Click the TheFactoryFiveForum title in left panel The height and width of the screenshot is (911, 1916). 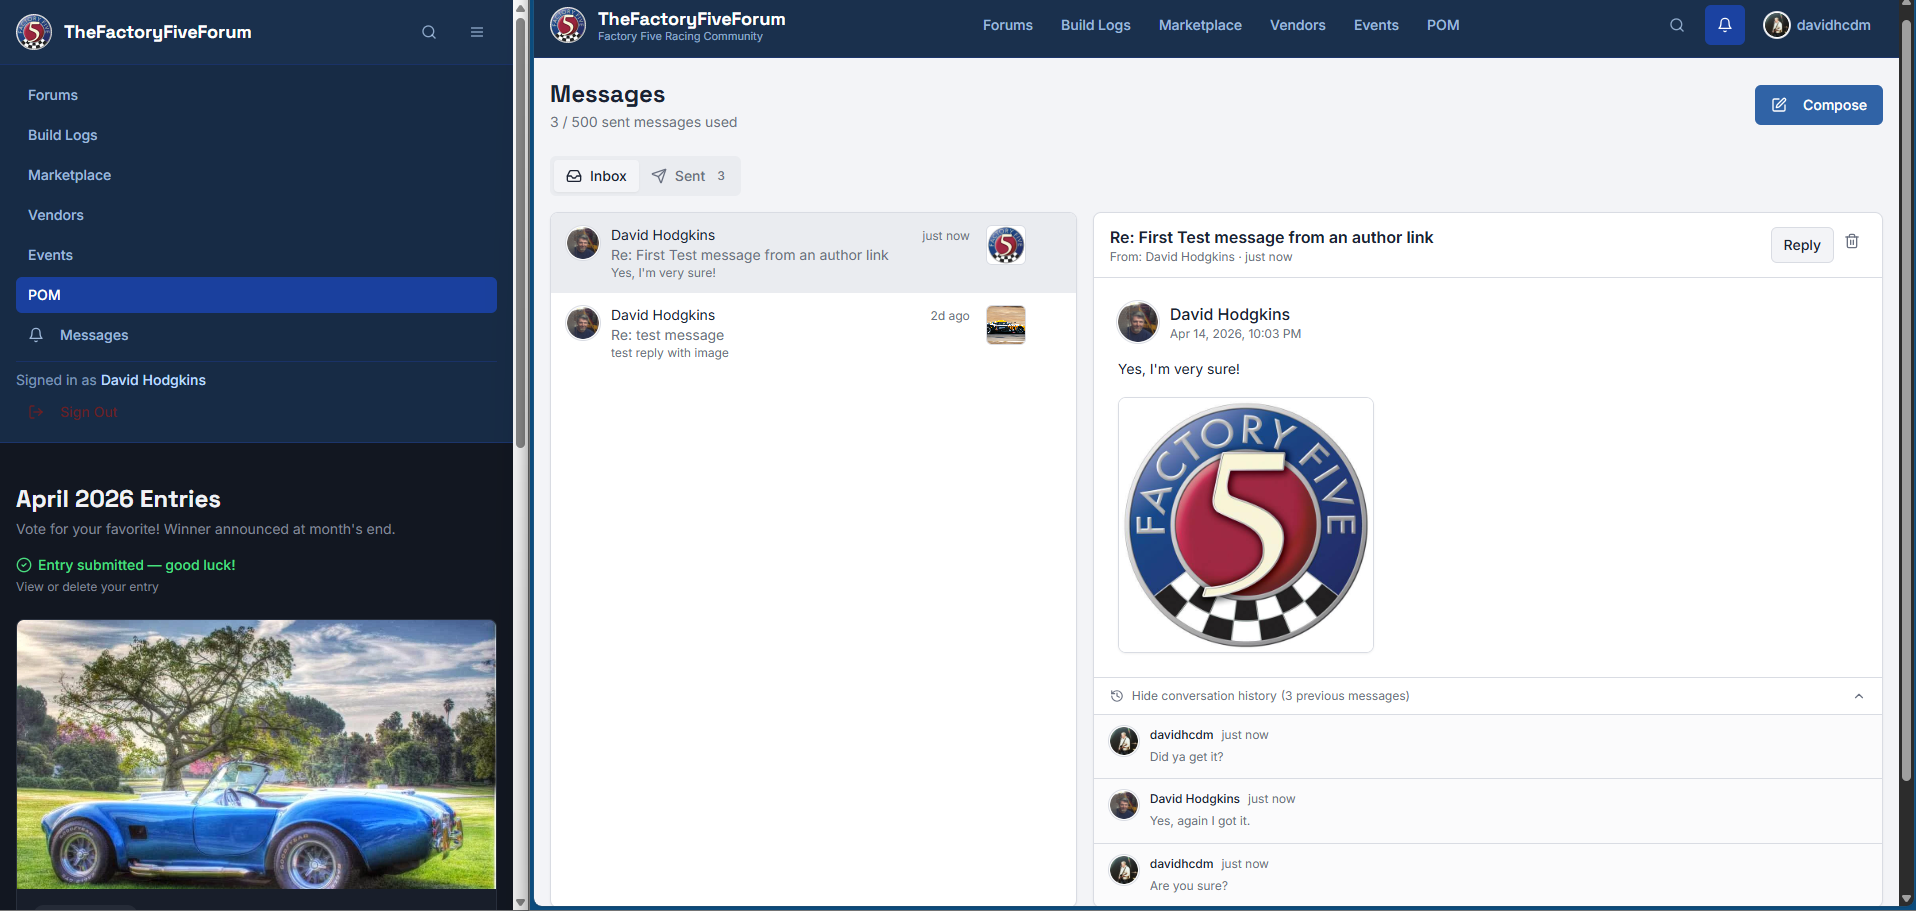pos(158,32)
